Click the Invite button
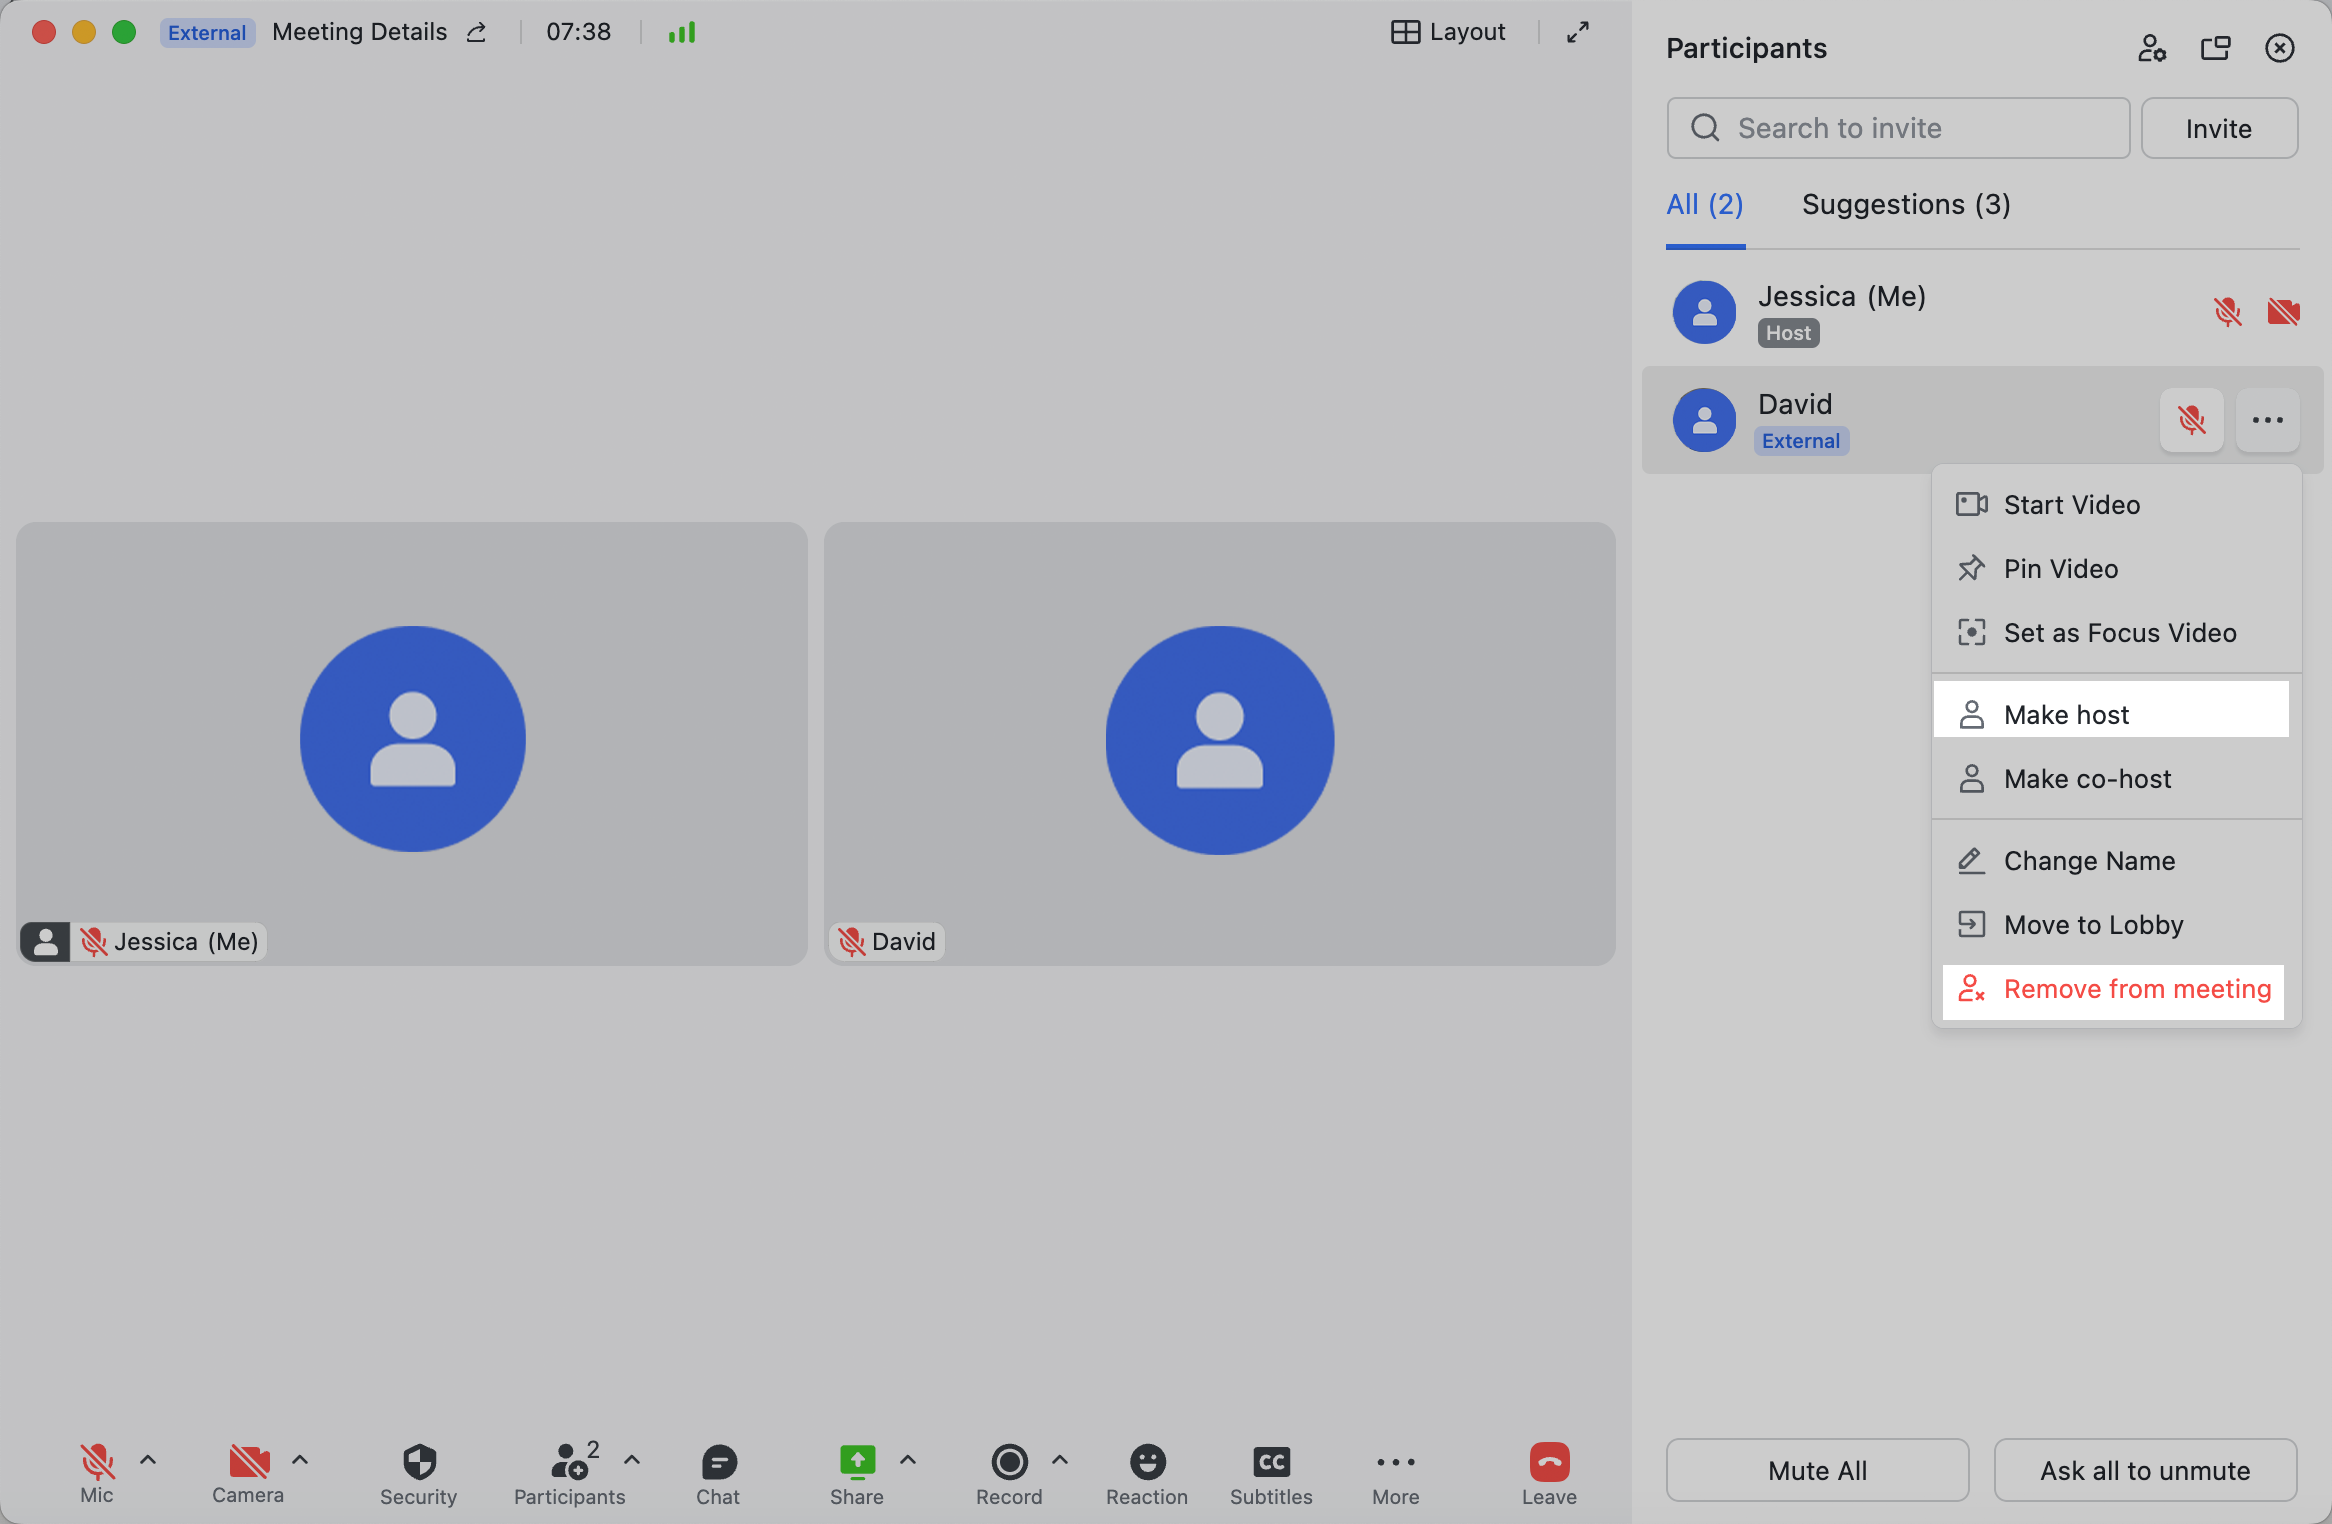The width and height of the screenshot is (2332, 1524). coord(2219,129)
